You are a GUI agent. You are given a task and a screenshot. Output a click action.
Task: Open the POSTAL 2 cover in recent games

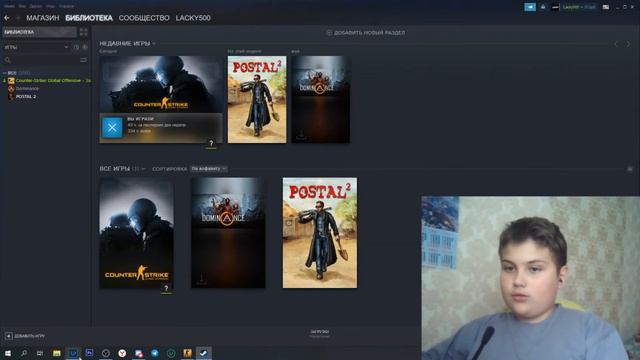coord(257,100)
